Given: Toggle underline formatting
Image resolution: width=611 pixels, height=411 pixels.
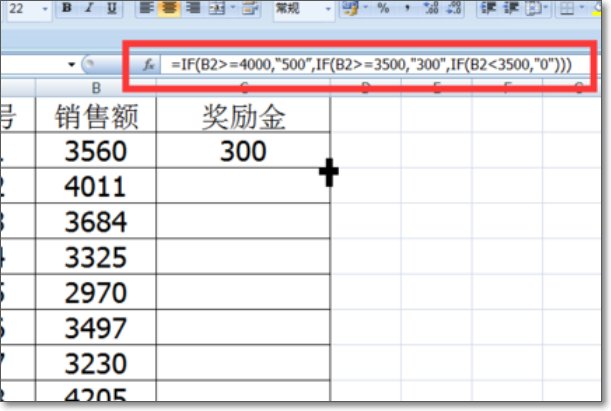Looking at the screenshot, I should [112, 7].
